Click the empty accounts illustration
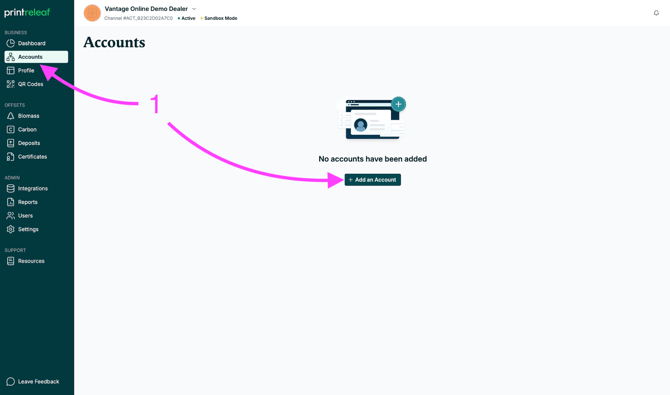Viewport: 670px width, 395px height. pyautogui.click(x=372, y=118)
